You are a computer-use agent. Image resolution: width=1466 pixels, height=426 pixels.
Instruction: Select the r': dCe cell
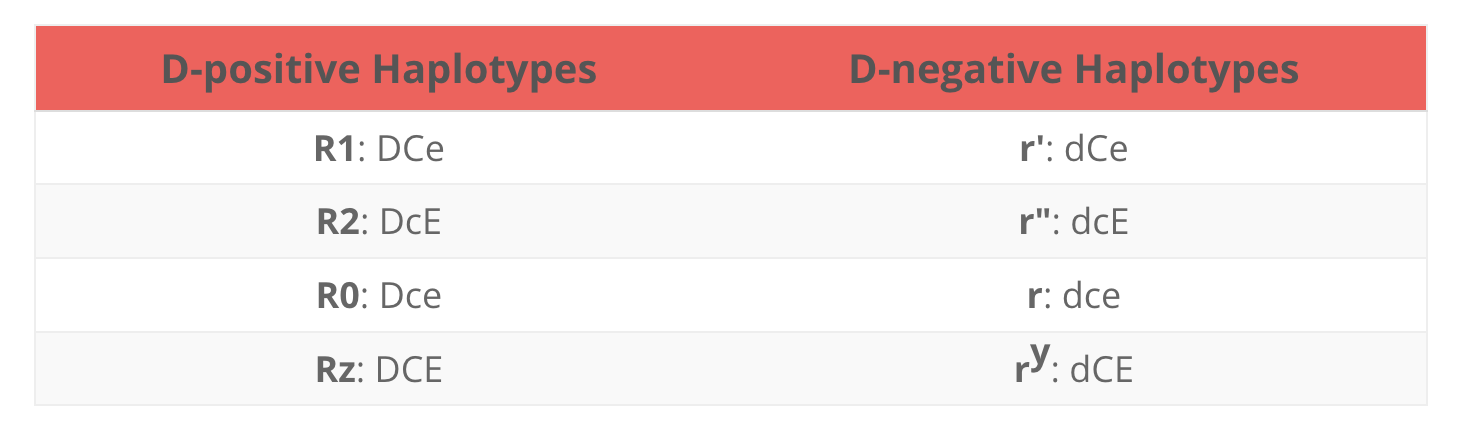pos(1074,148)
